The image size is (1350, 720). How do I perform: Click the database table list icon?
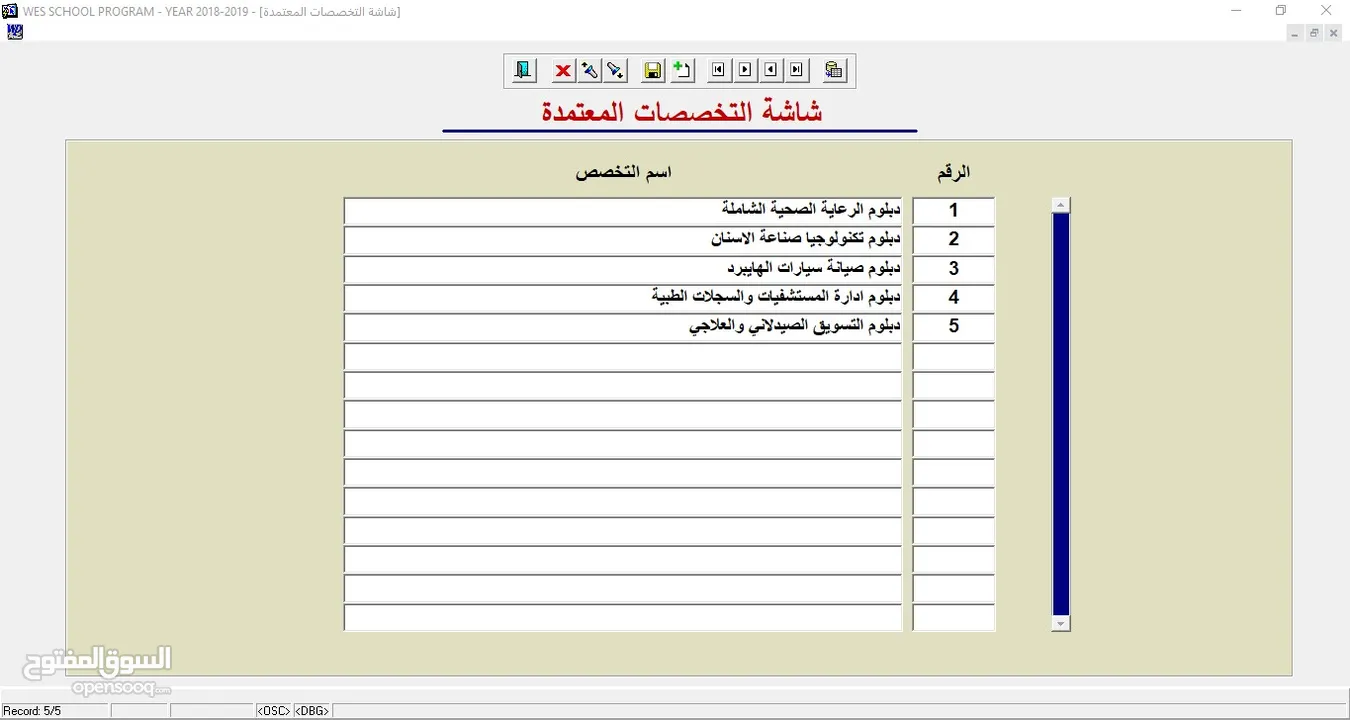click(834, 70)
